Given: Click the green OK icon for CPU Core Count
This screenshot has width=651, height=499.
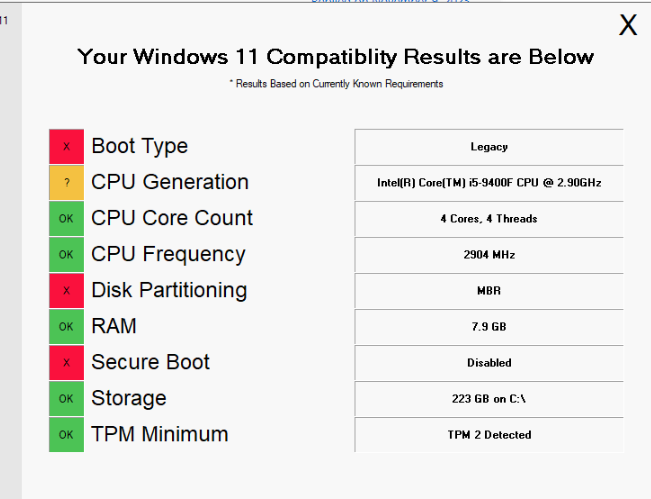Looking at the screenshot, I should (66, 219).
